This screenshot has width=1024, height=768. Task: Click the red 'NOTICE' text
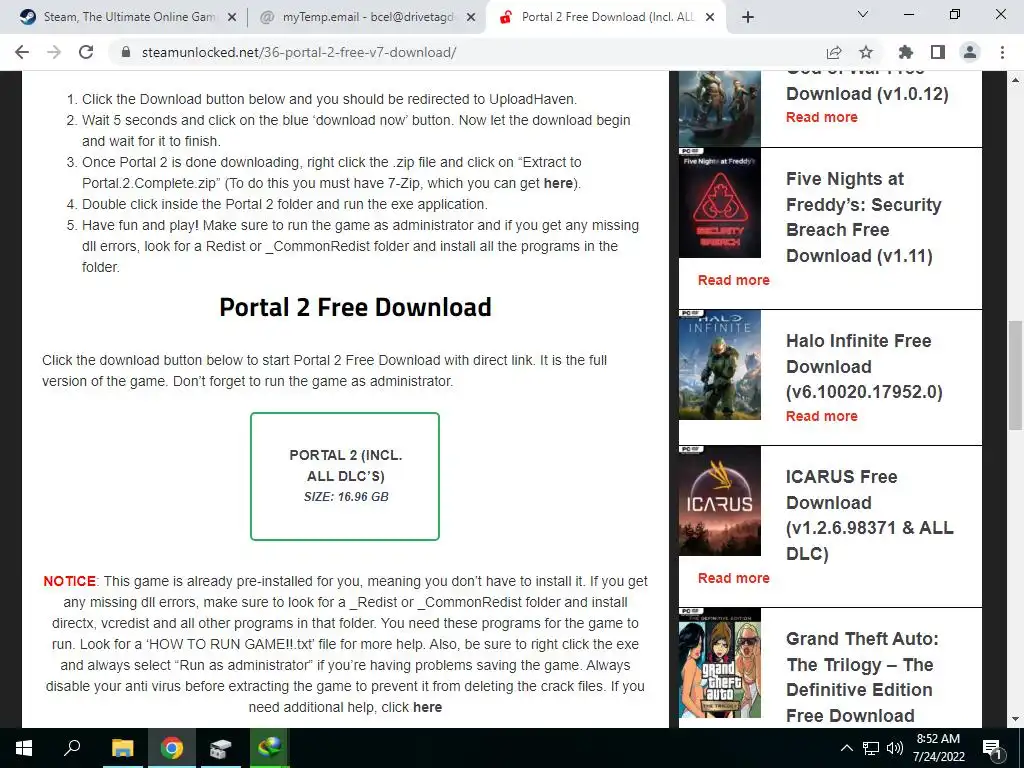[x=70, y=581]
